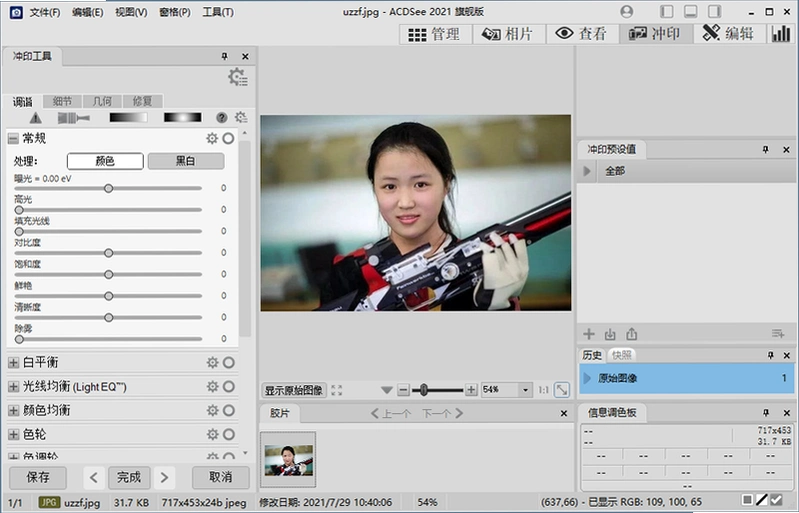
Task: Toggle the right pane layout icon
Action: point(714,12)
